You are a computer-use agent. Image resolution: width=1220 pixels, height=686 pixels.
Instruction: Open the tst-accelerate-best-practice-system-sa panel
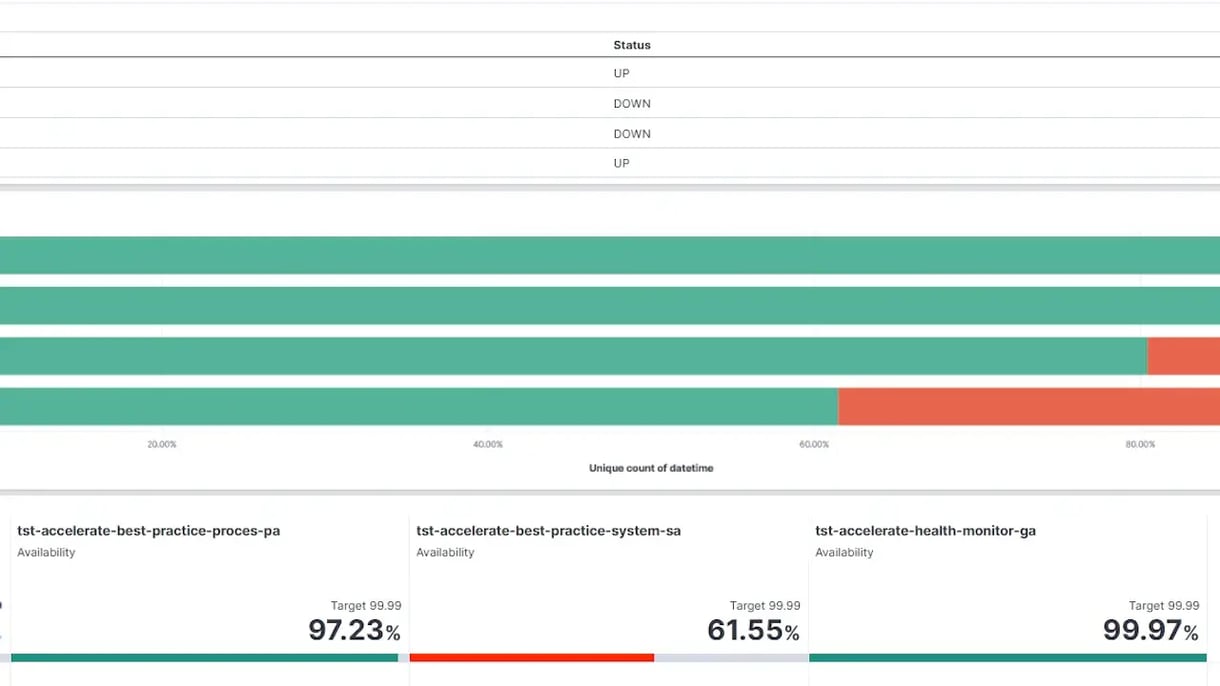click(548, 530)
